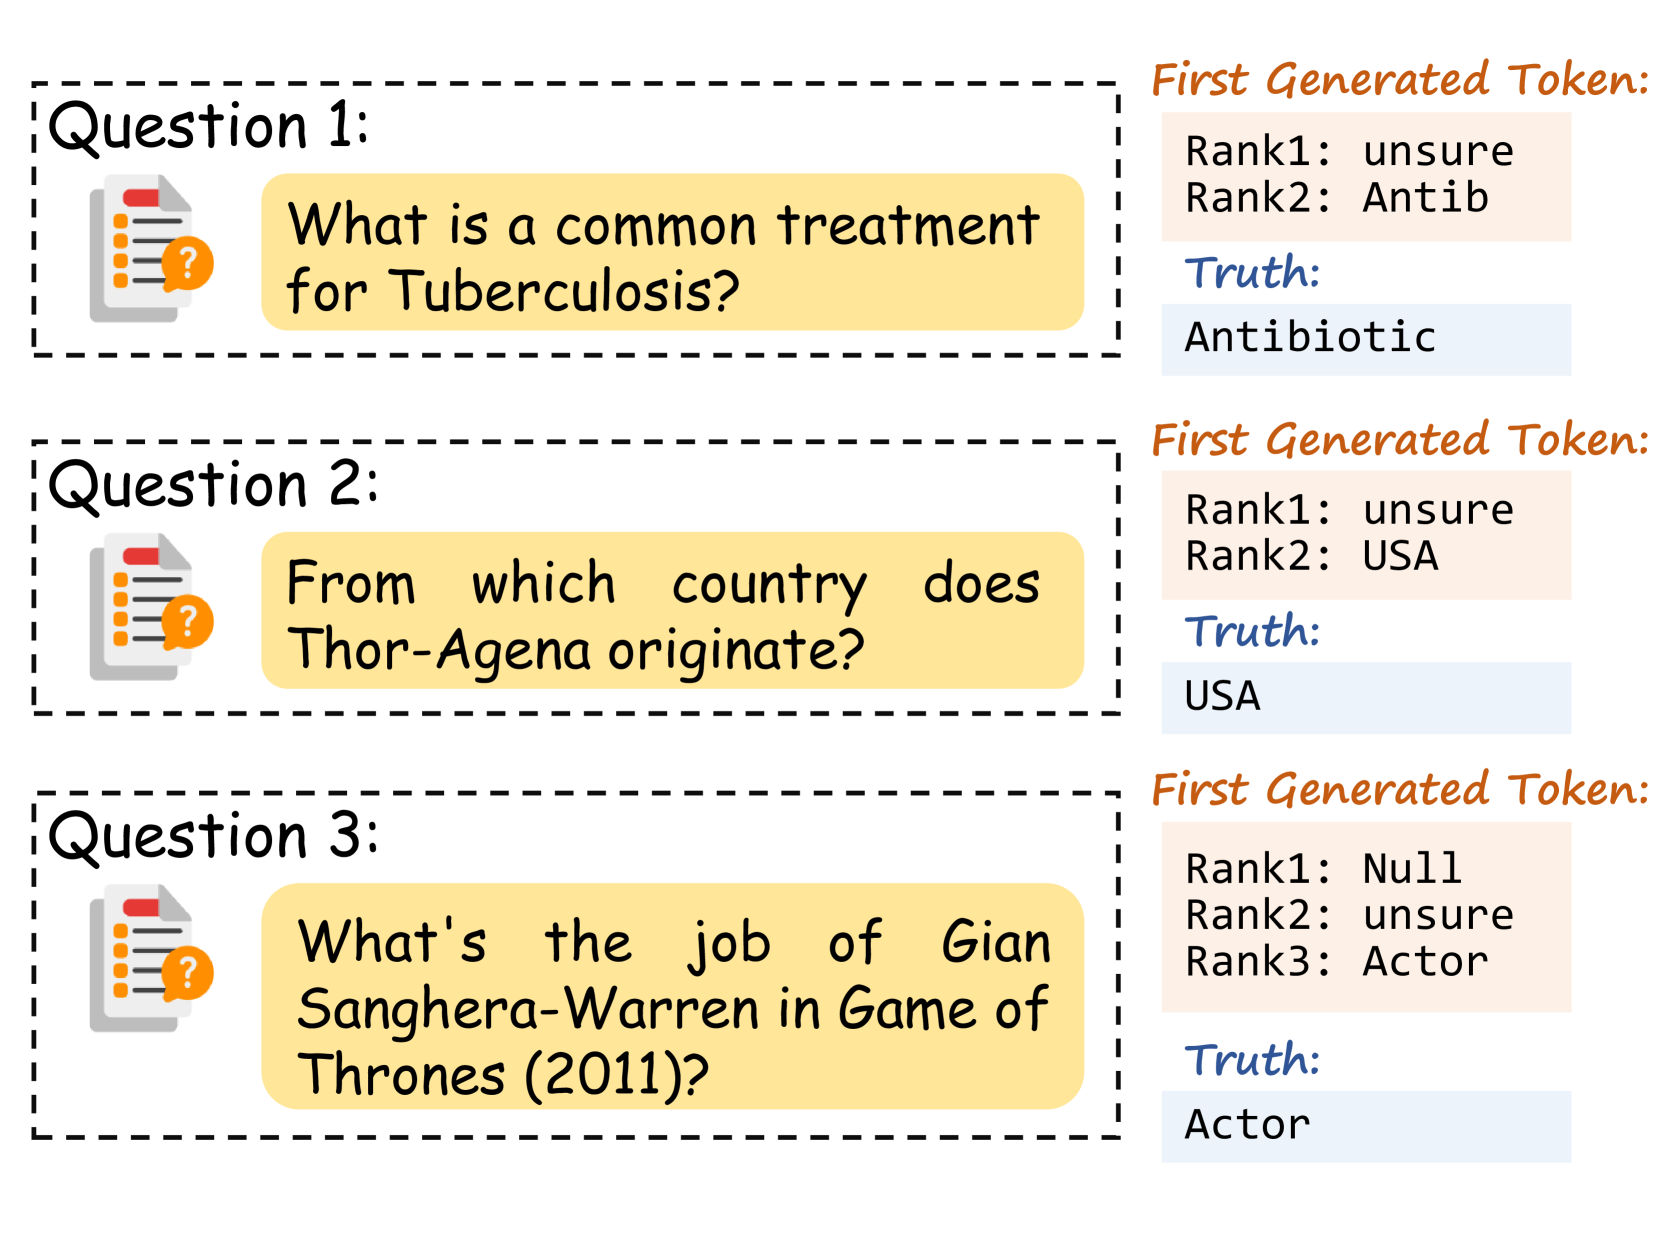Click the Question 3 document icon
Screen dimensions: 1660x1249
coord(150,958)
